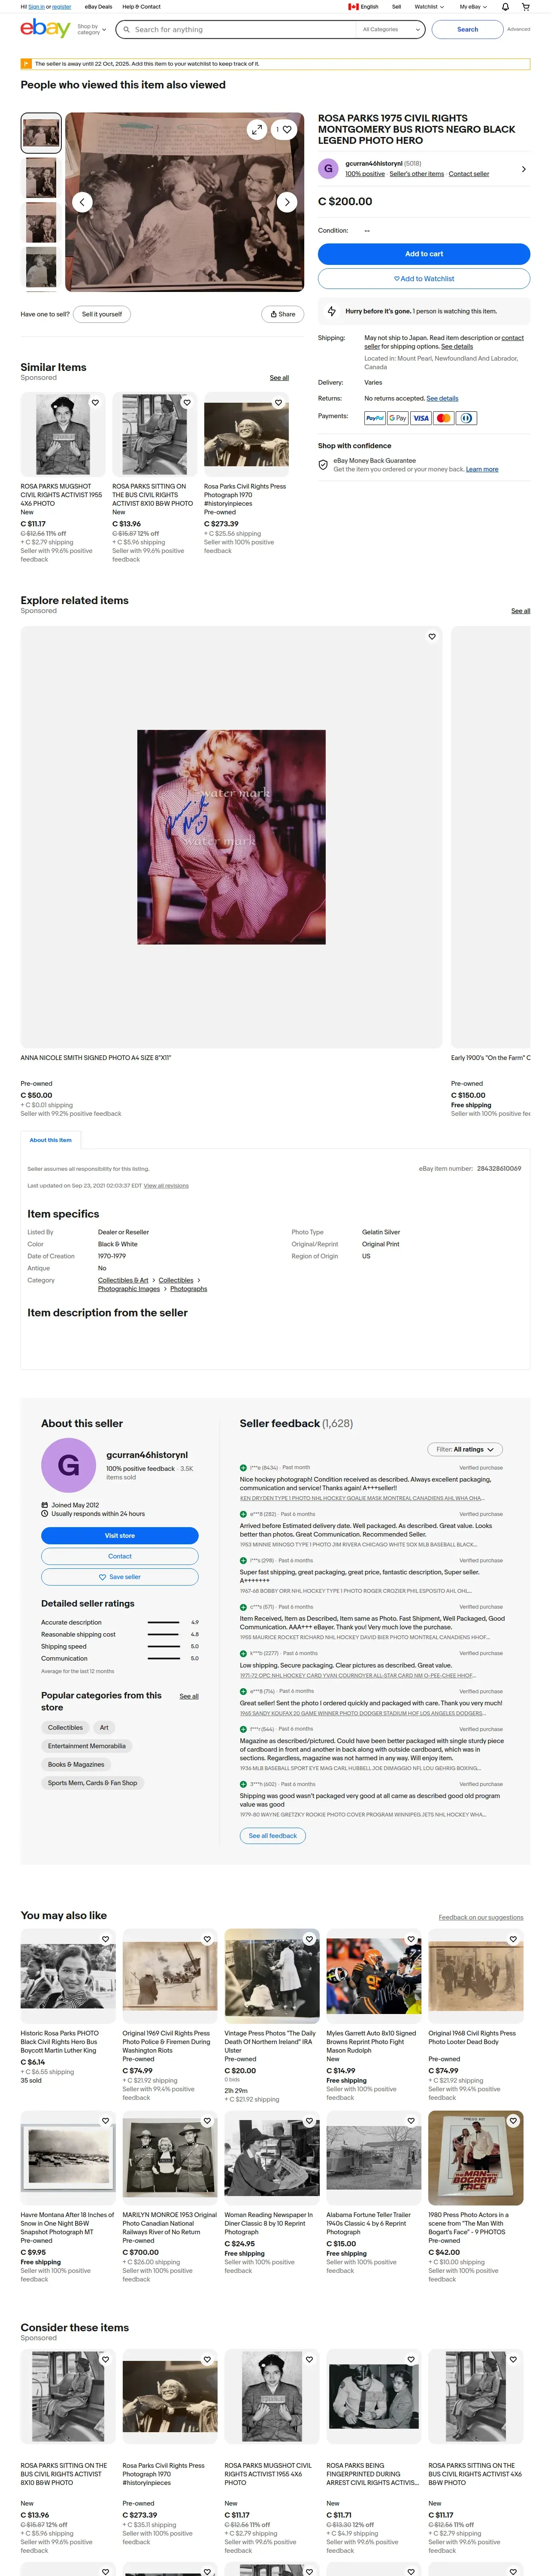Open the notifications bell icon
This screenshot has height=2576, width=551.
[505, 7]
